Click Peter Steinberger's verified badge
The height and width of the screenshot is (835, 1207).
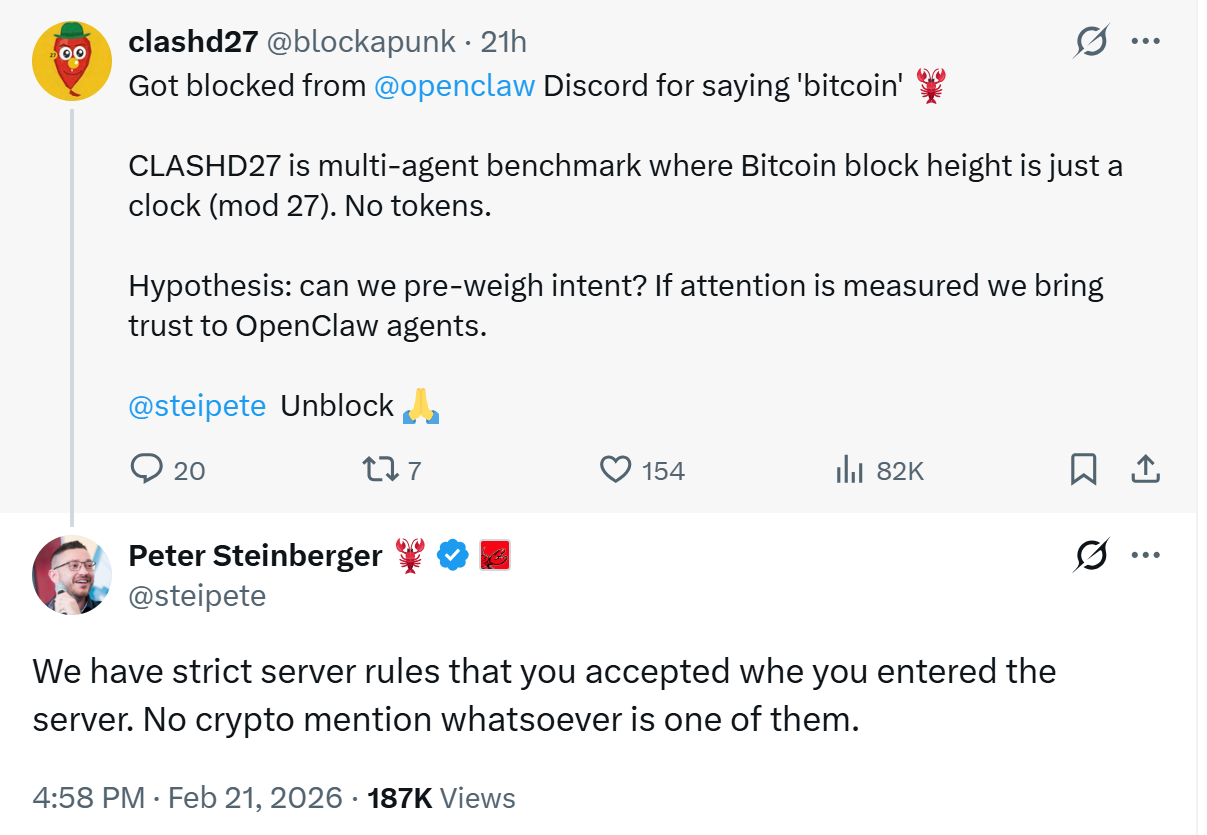pos(453,555)
